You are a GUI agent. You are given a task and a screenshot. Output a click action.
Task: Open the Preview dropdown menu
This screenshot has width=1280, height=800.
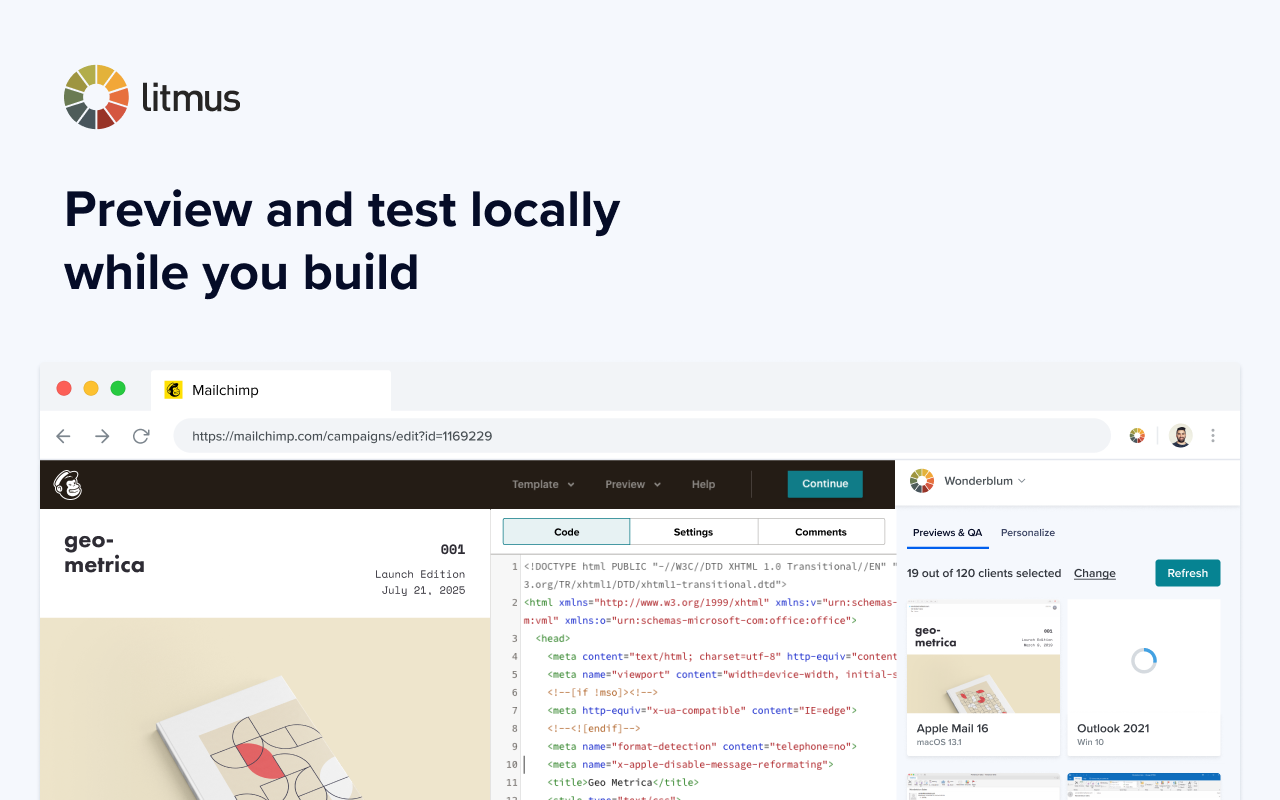click(x=633, y=484)
